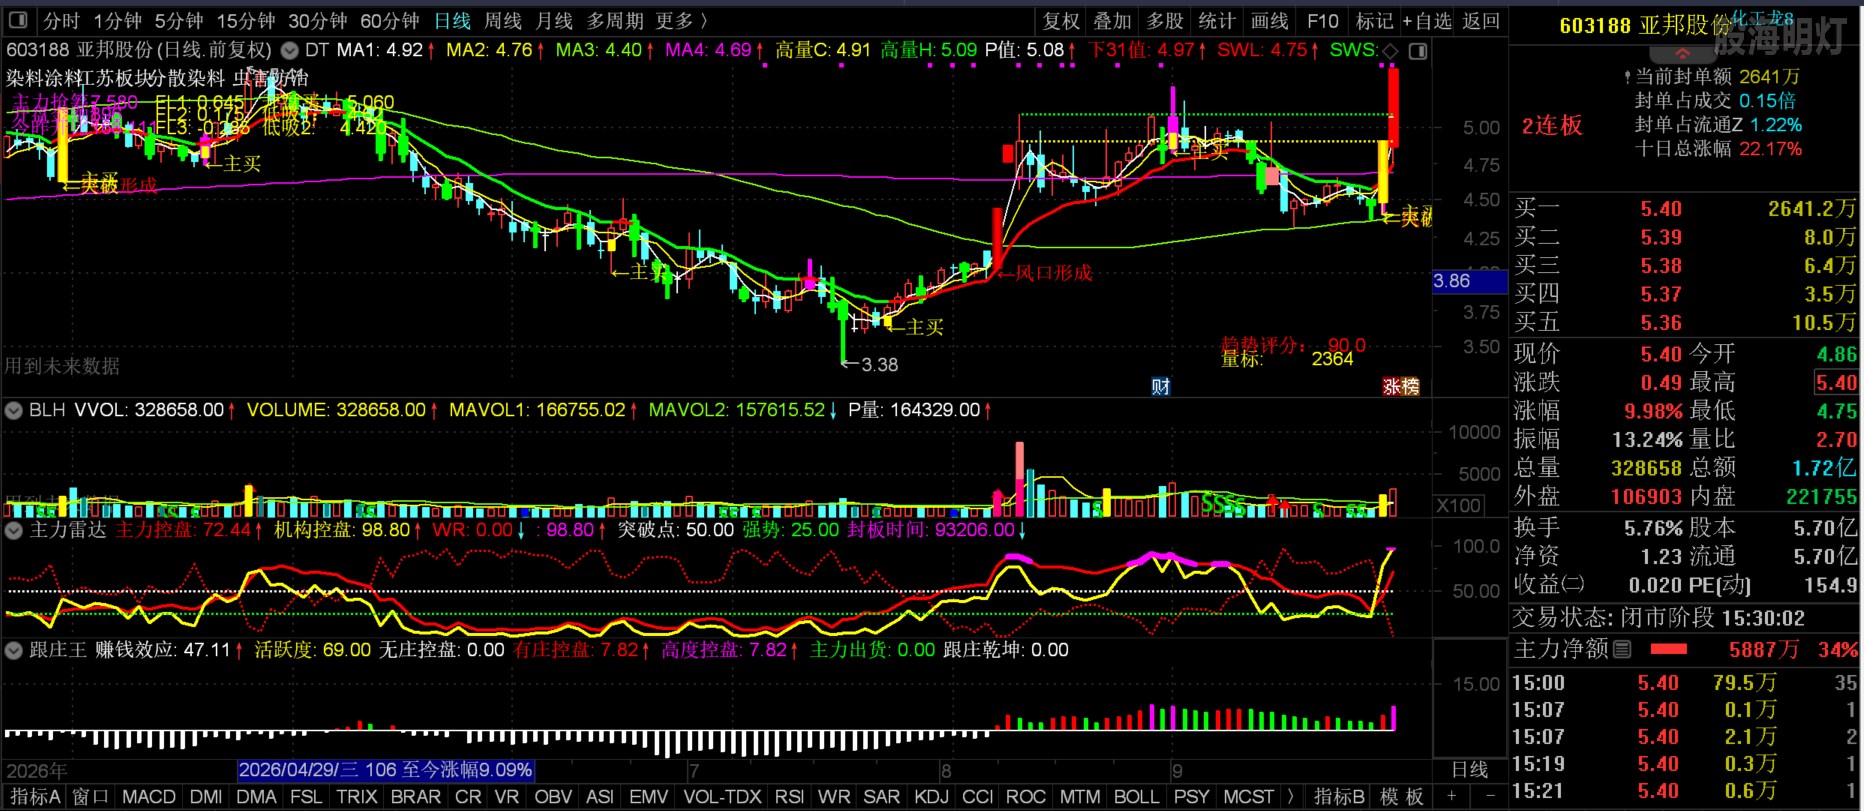Click the 复权 adjustment button
1864x811 pixels.
click(1061, 21)
